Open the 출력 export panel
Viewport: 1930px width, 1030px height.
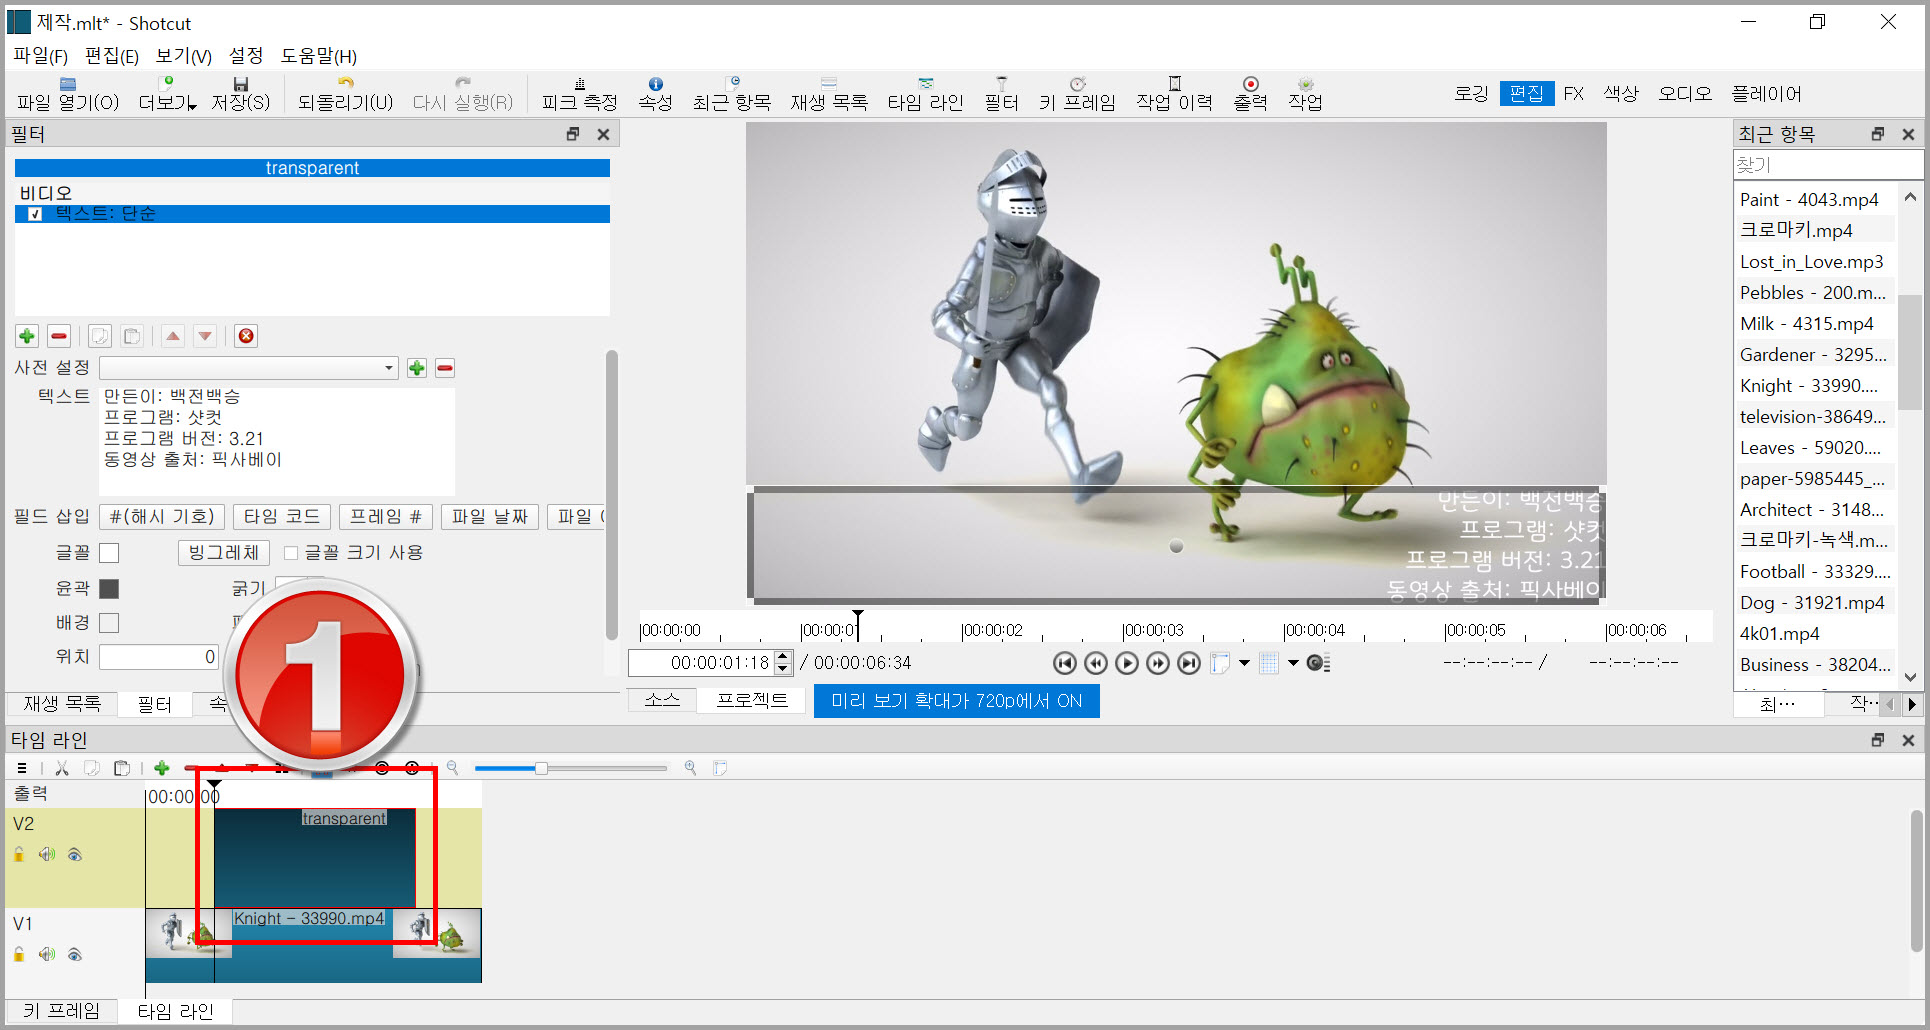pyautogui.click(x=1250, y=94)
